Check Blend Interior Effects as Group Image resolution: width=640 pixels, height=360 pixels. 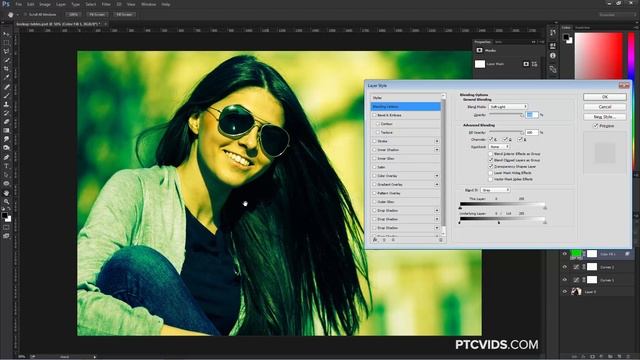coord(491,154)
